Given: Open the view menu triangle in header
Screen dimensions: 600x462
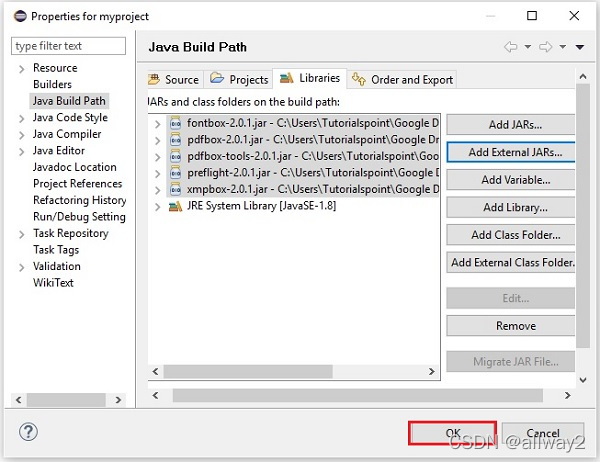Looking at the screenshot, I should pos(580,47).
